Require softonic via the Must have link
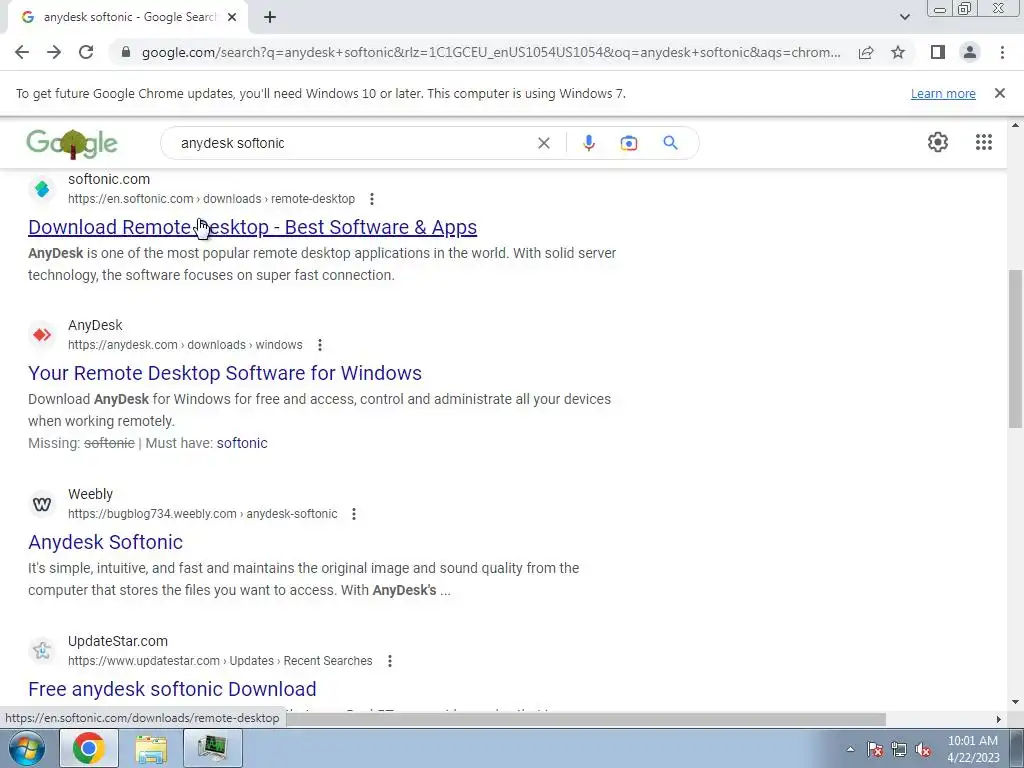 tap(242, 443)
